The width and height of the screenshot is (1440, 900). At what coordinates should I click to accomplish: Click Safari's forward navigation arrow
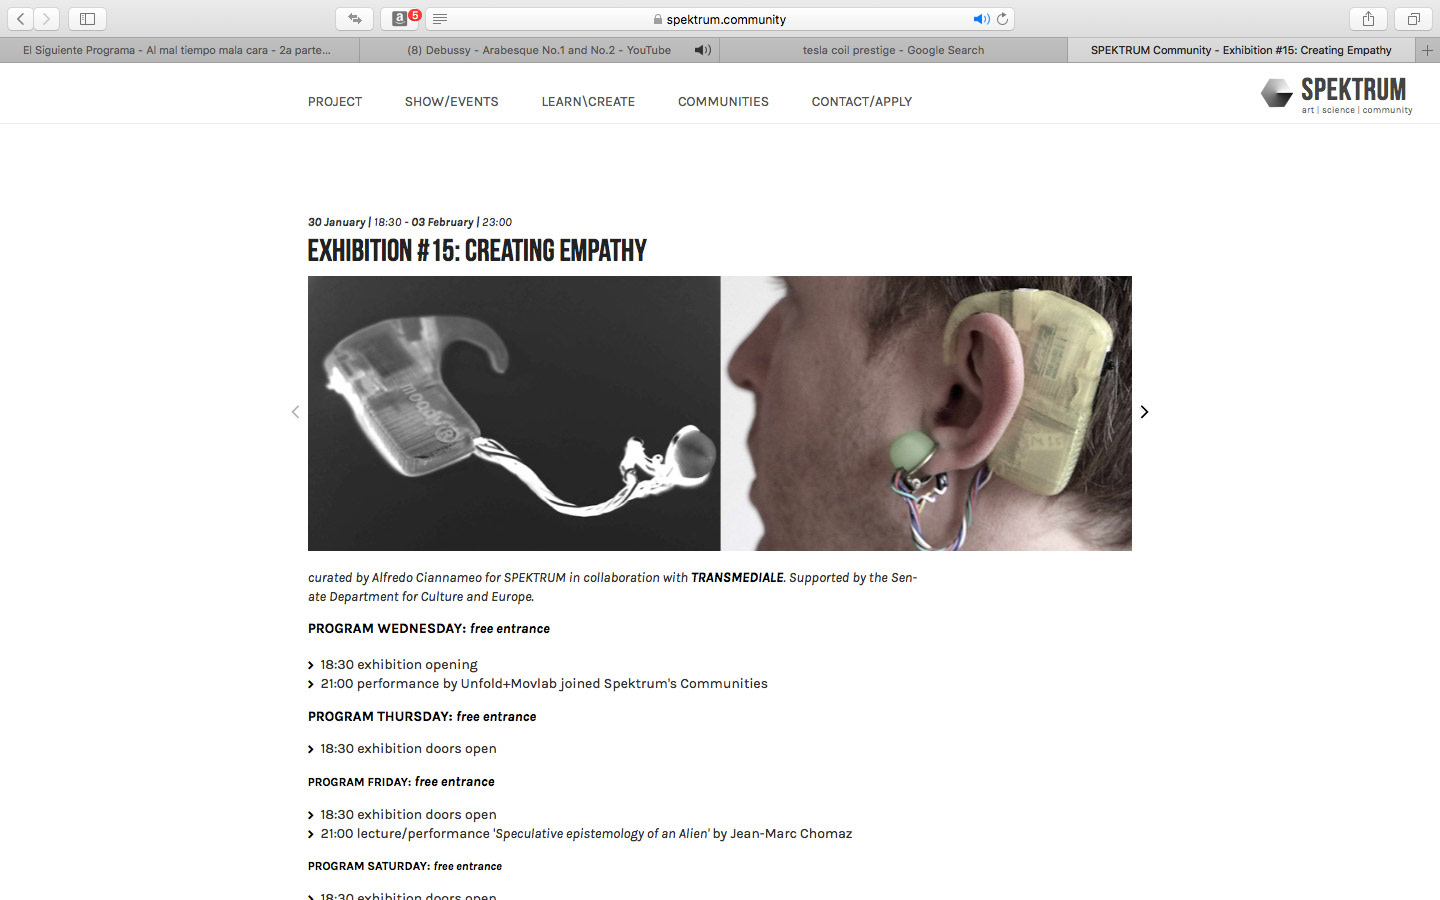46,18
